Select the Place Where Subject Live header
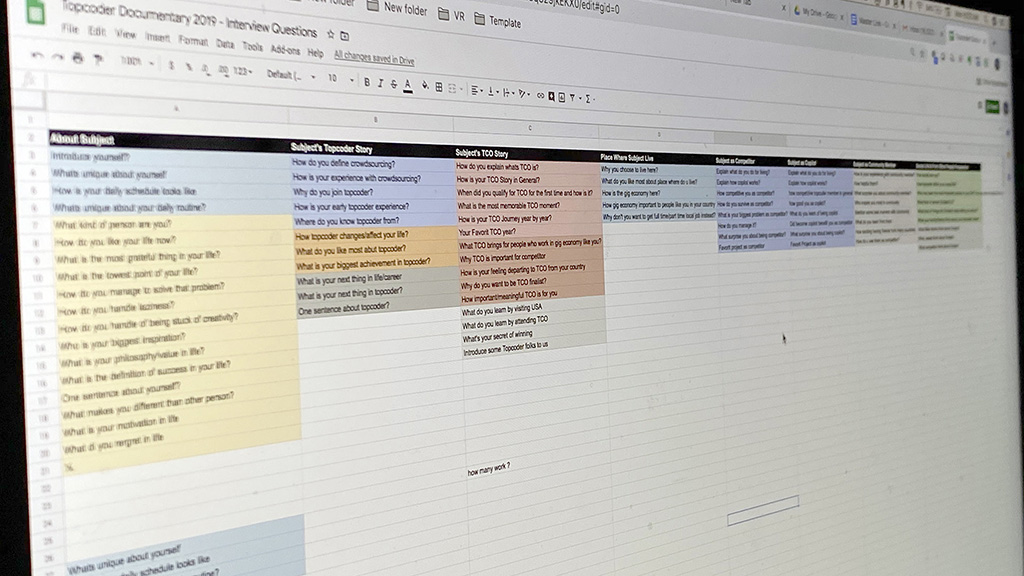The height and width of the screenshot is (576, 1024). [657, 157]
